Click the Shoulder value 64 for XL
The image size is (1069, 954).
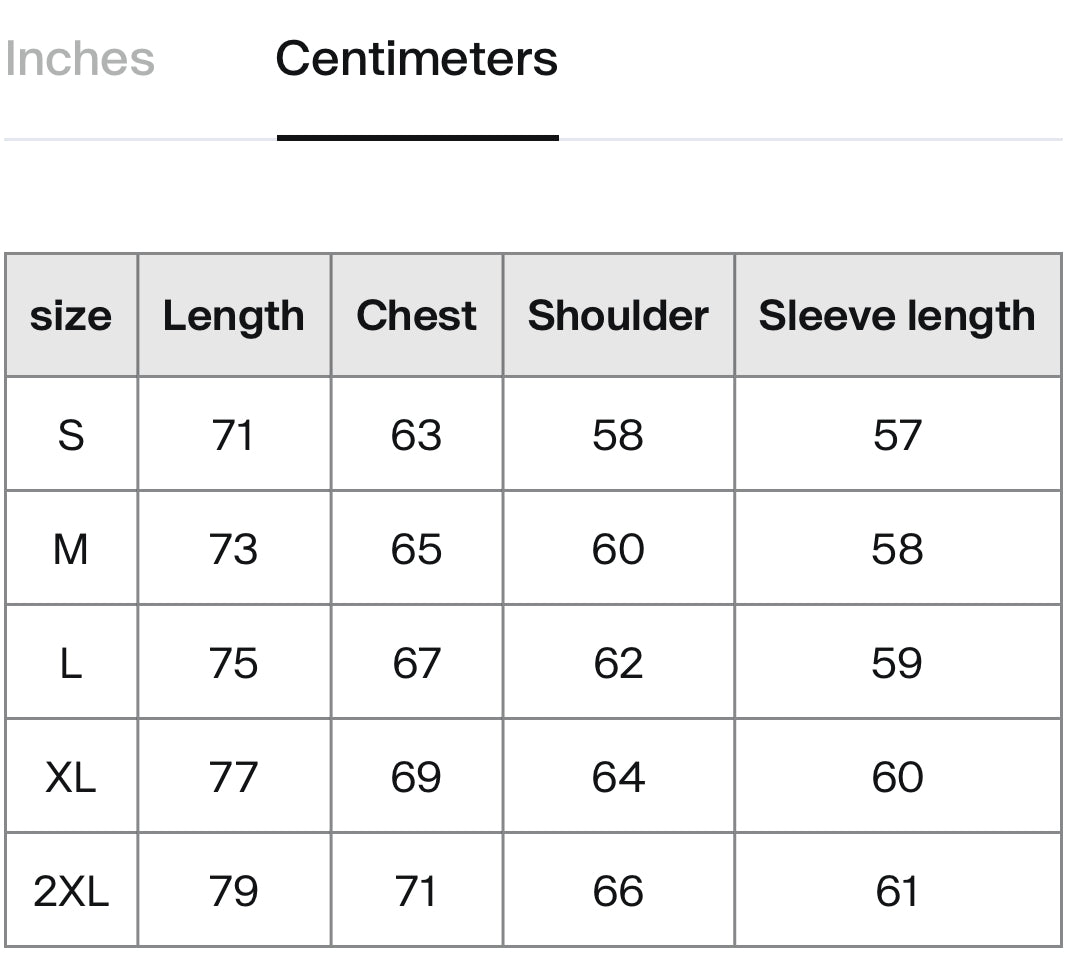click(x=618, y=777)
